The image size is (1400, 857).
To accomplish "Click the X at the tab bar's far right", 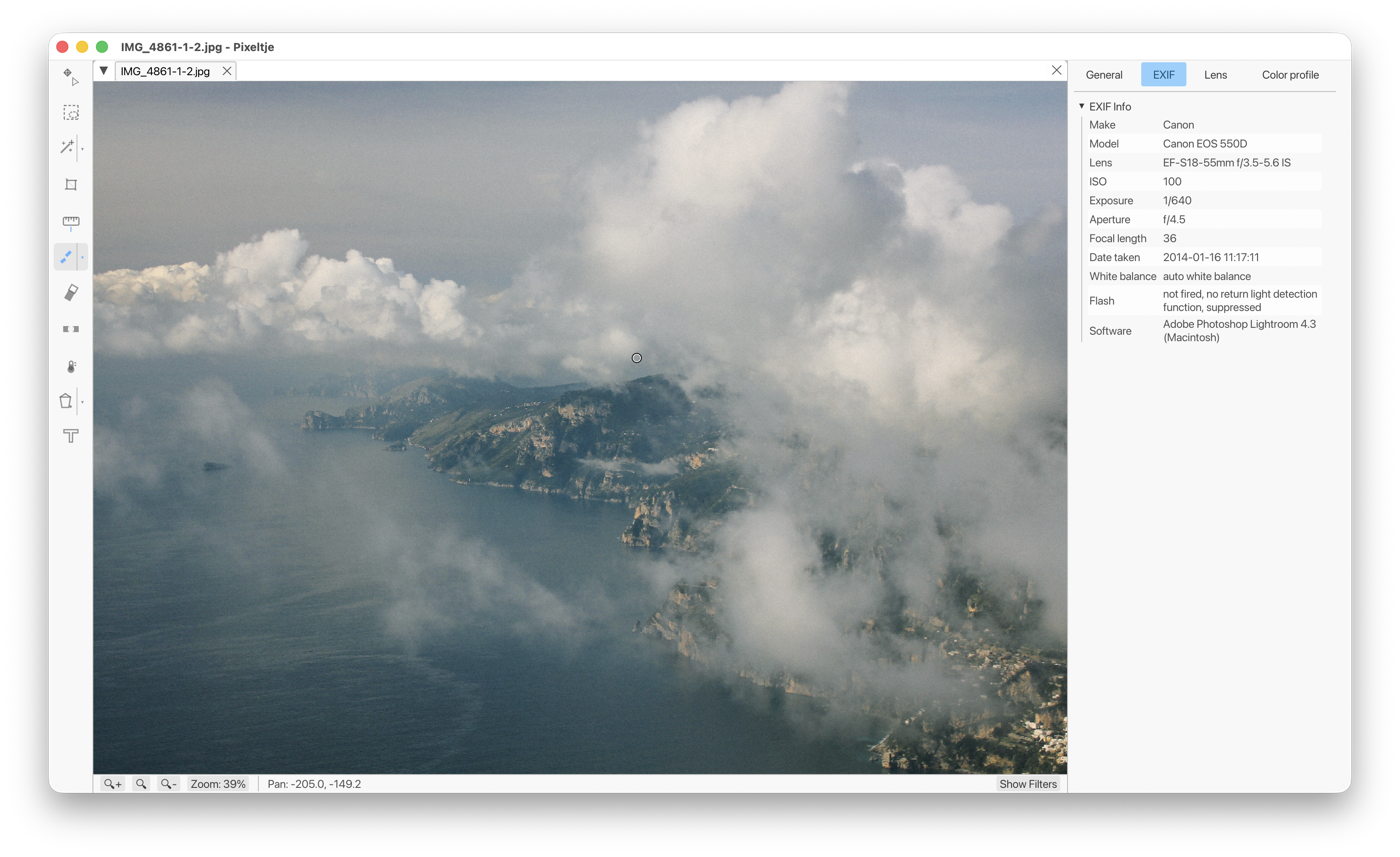I will click(1057, 70).
